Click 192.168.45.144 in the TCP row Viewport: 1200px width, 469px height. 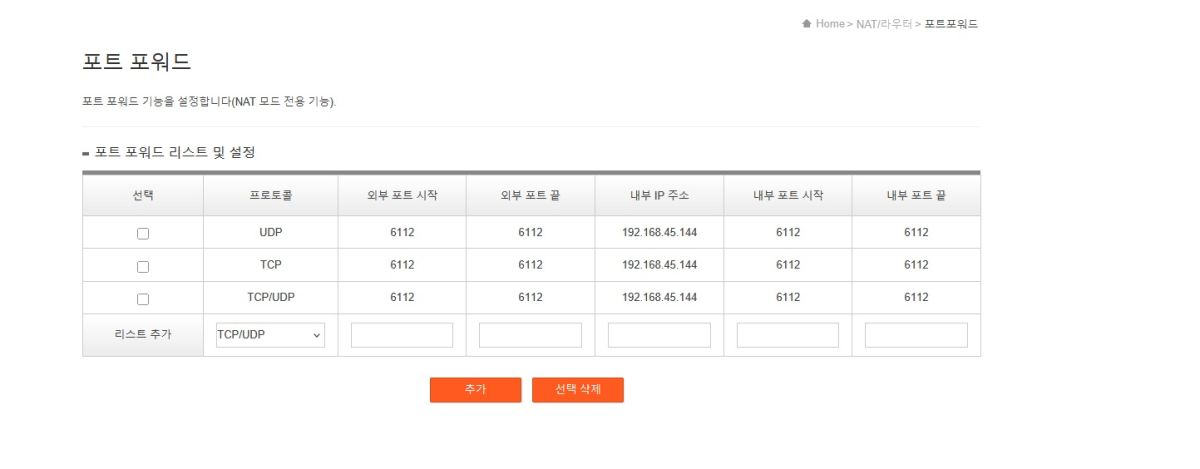coord(659,265)
